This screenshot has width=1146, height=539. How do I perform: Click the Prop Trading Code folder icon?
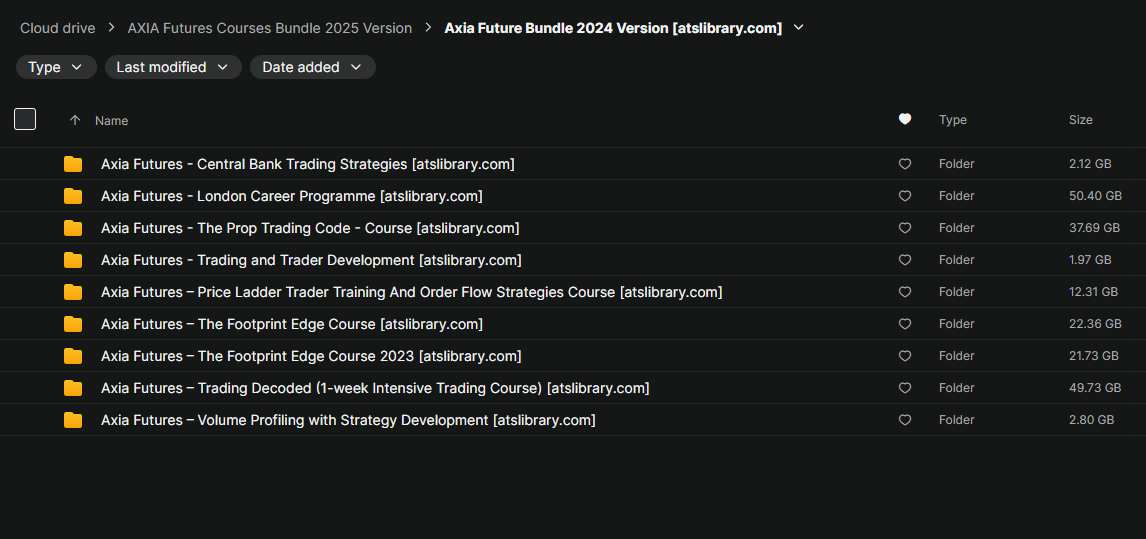point(73,228)
